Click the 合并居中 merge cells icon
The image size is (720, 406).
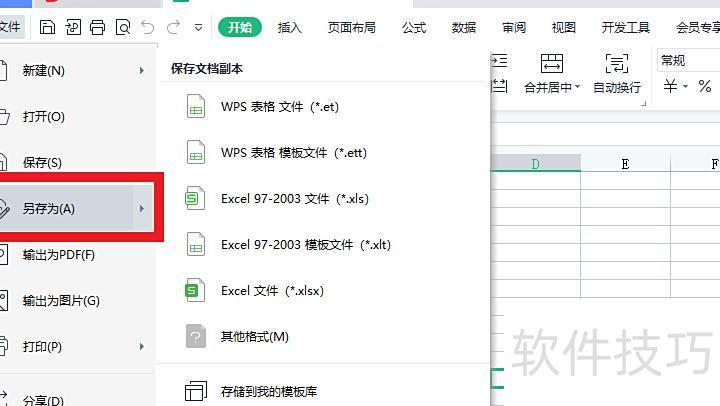point(551,64)
